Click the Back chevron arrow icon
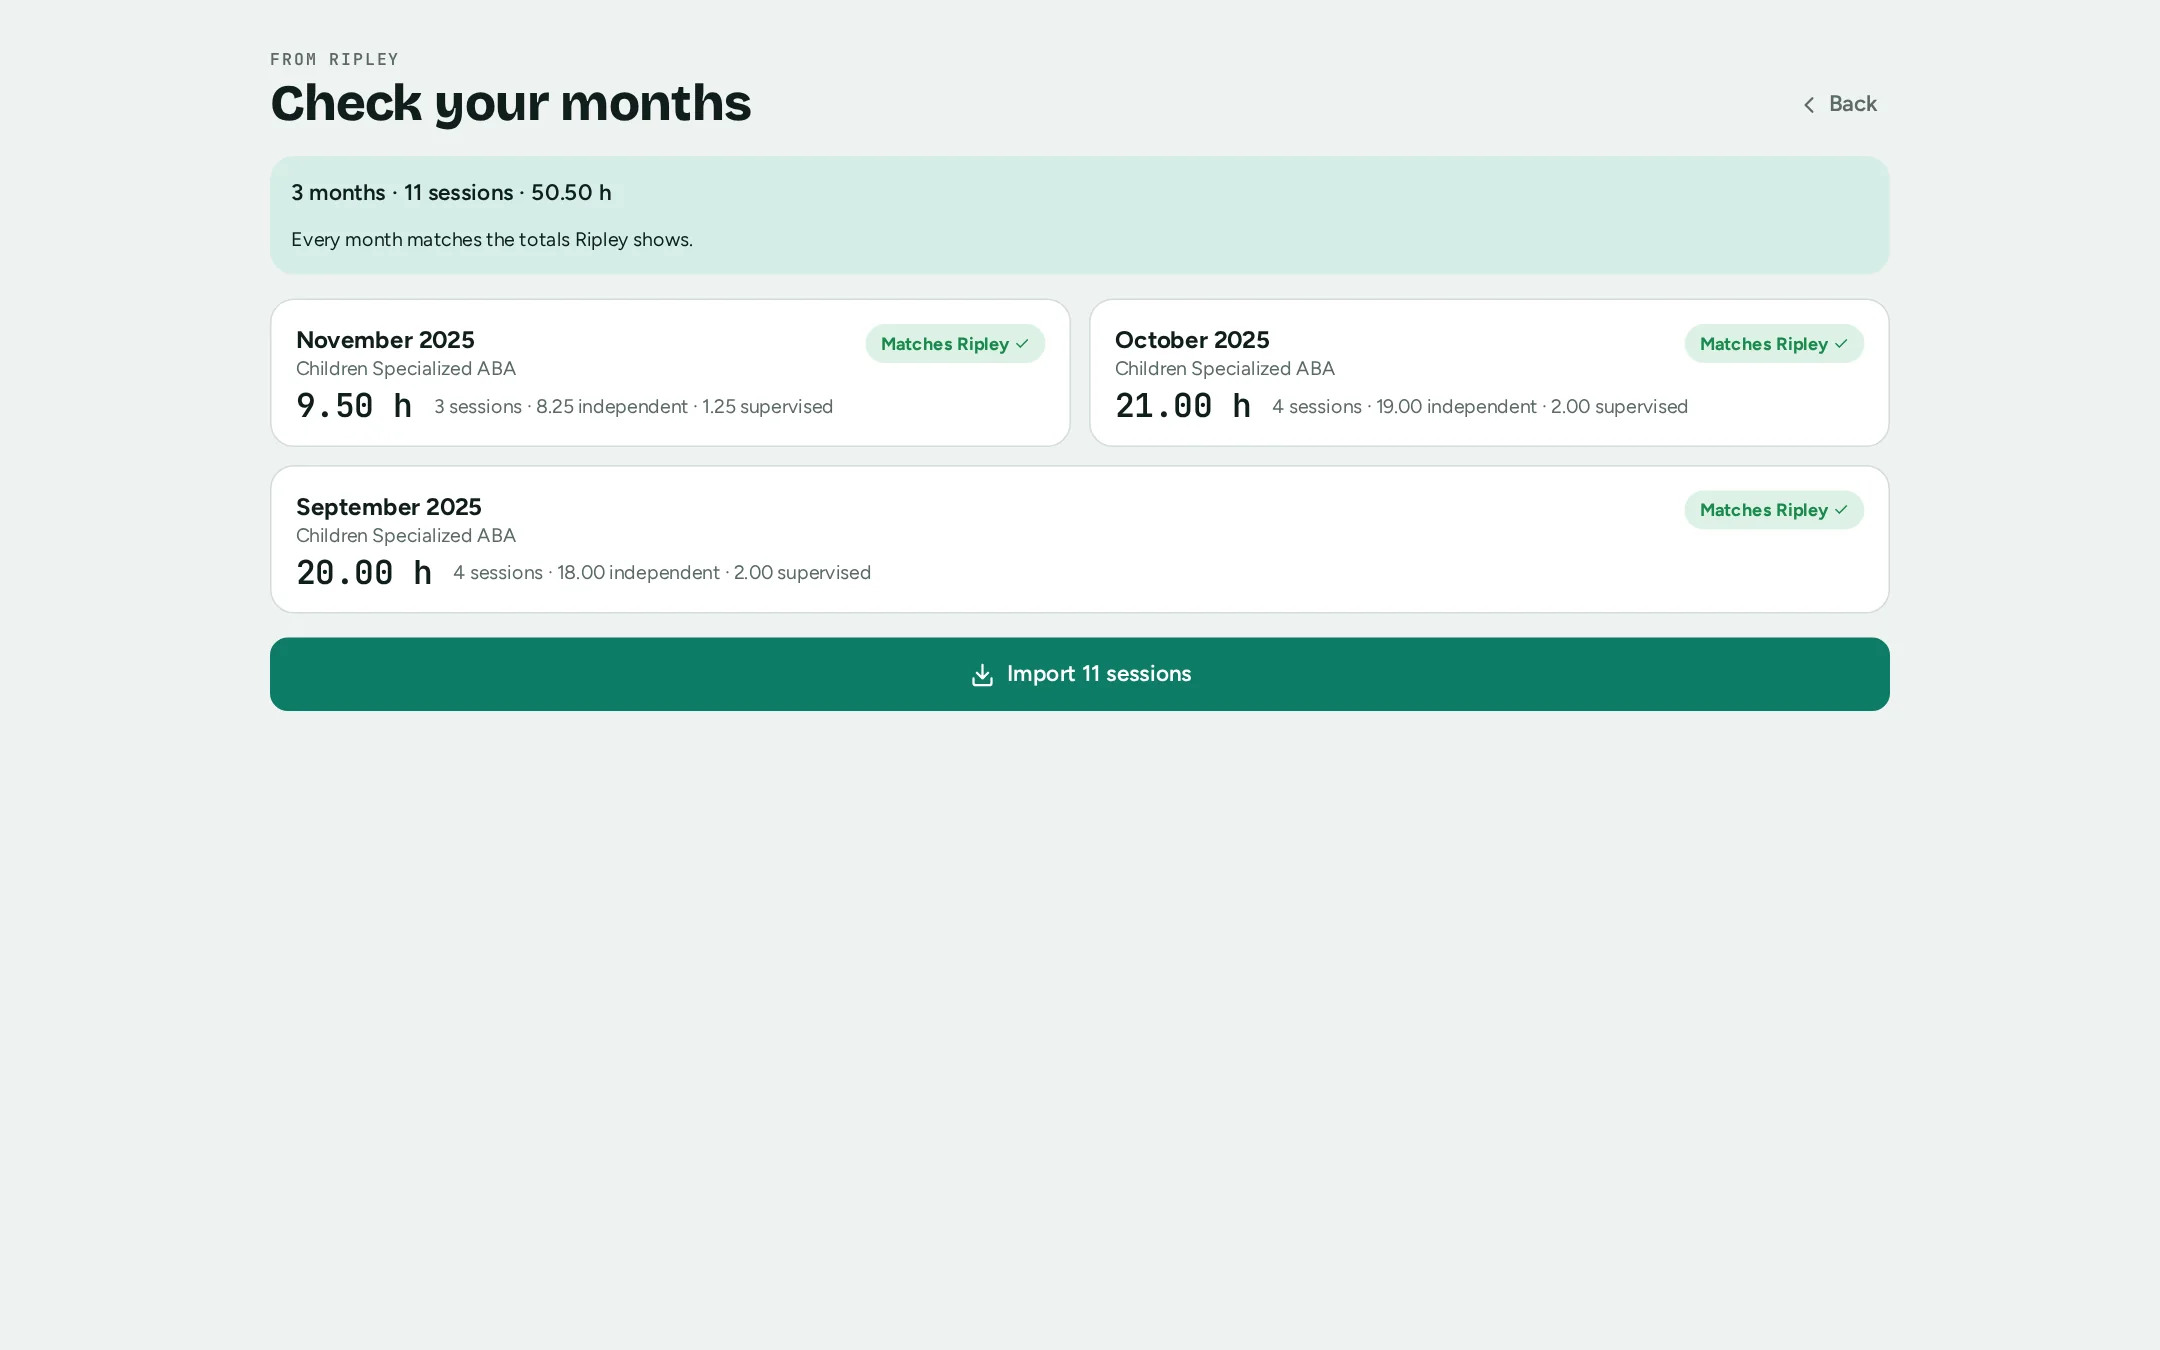 point(1808,105)
